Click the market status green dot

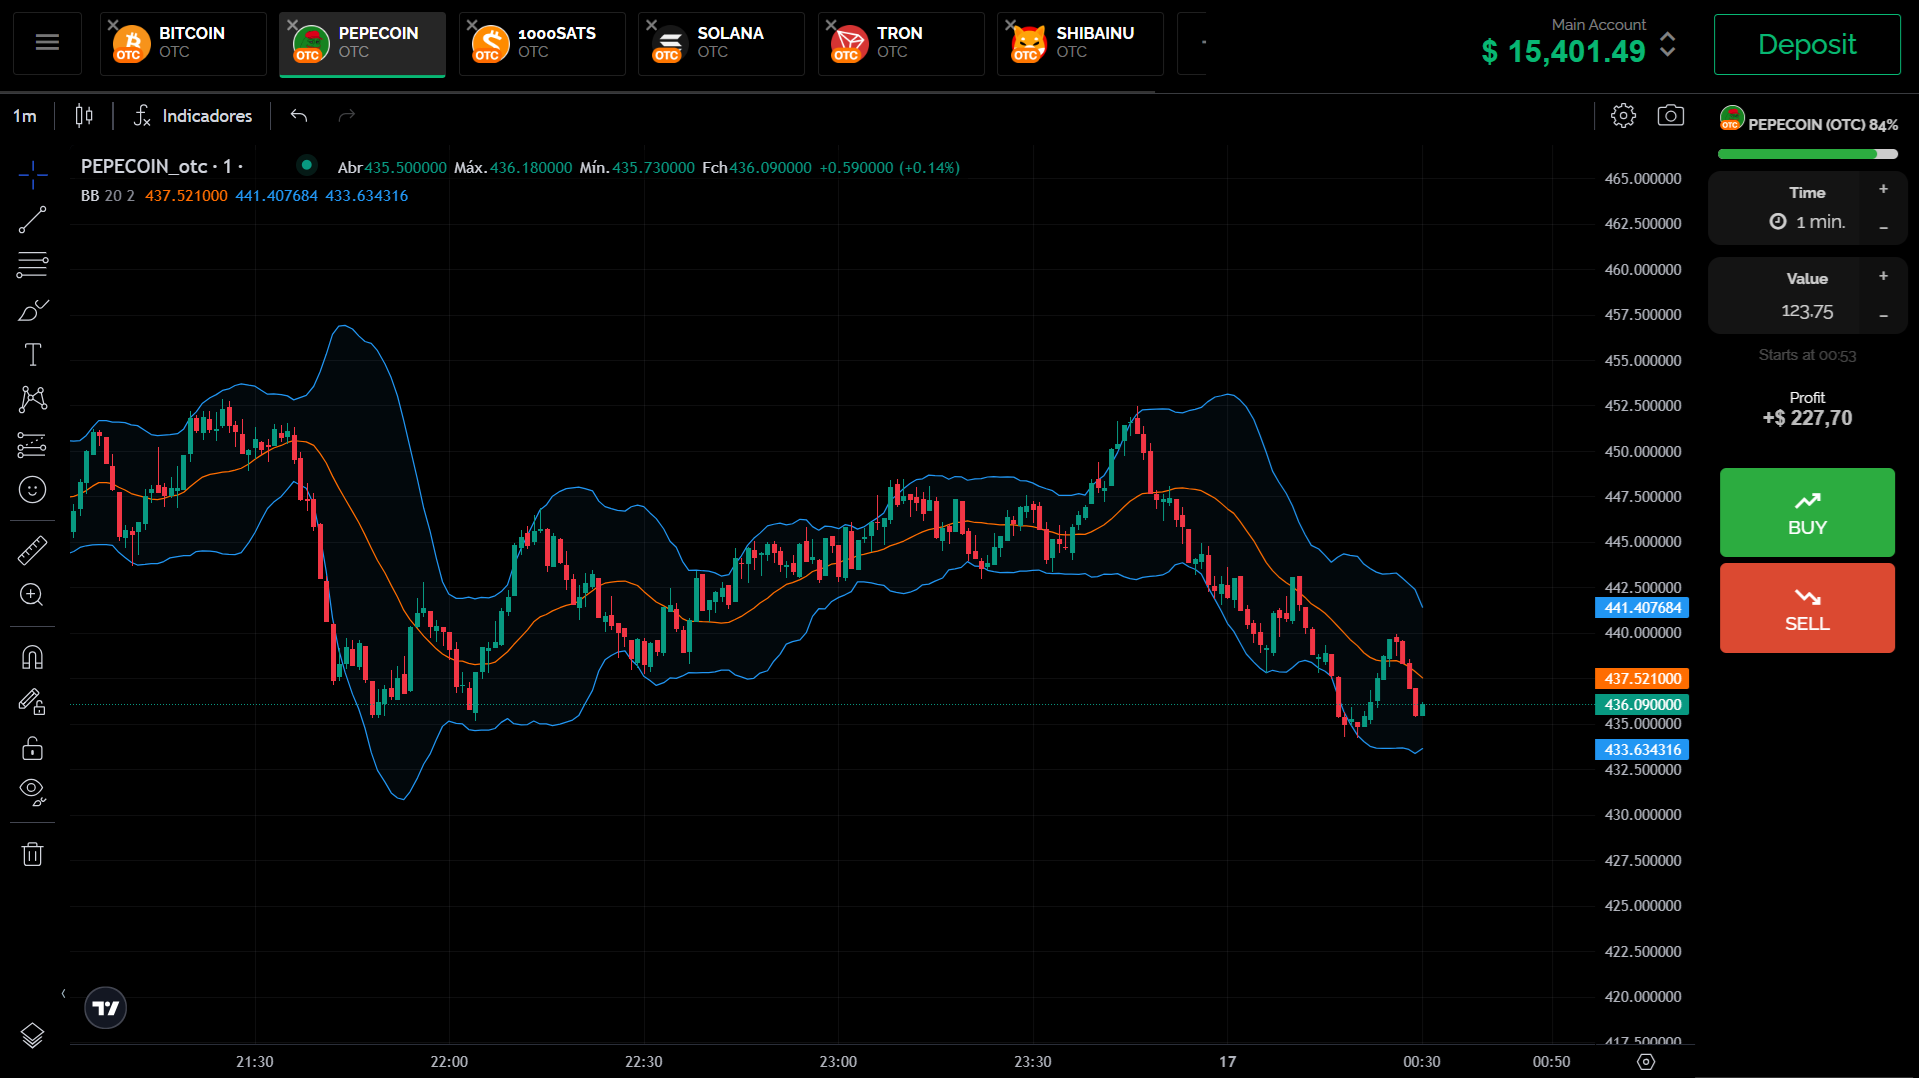[x=307, y=165]
